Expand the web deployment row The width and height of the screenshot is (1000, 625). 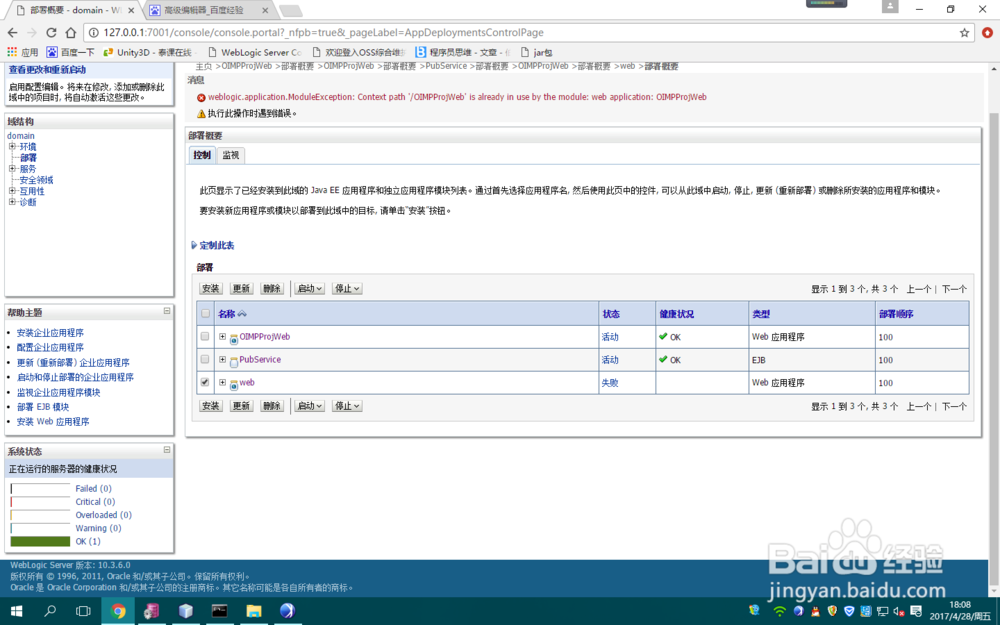[223, 382]
